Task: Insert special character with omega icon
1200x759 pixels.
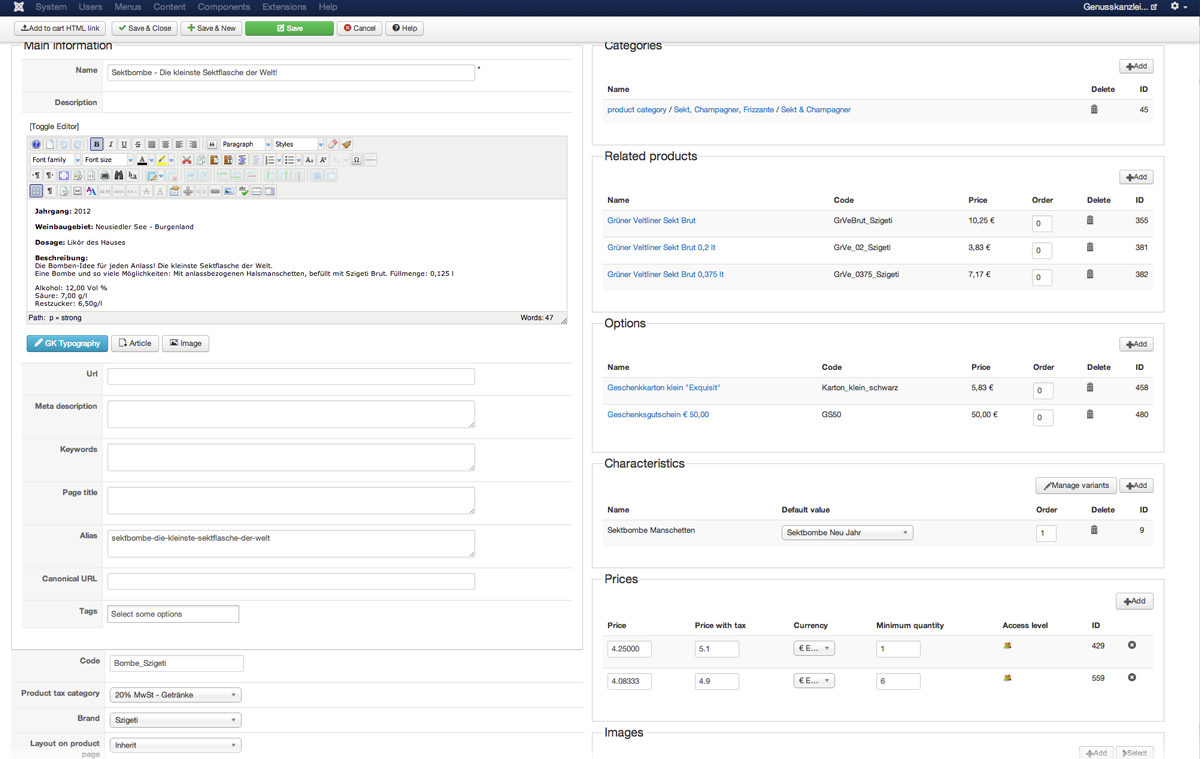Action: click(x=356, y=160)
